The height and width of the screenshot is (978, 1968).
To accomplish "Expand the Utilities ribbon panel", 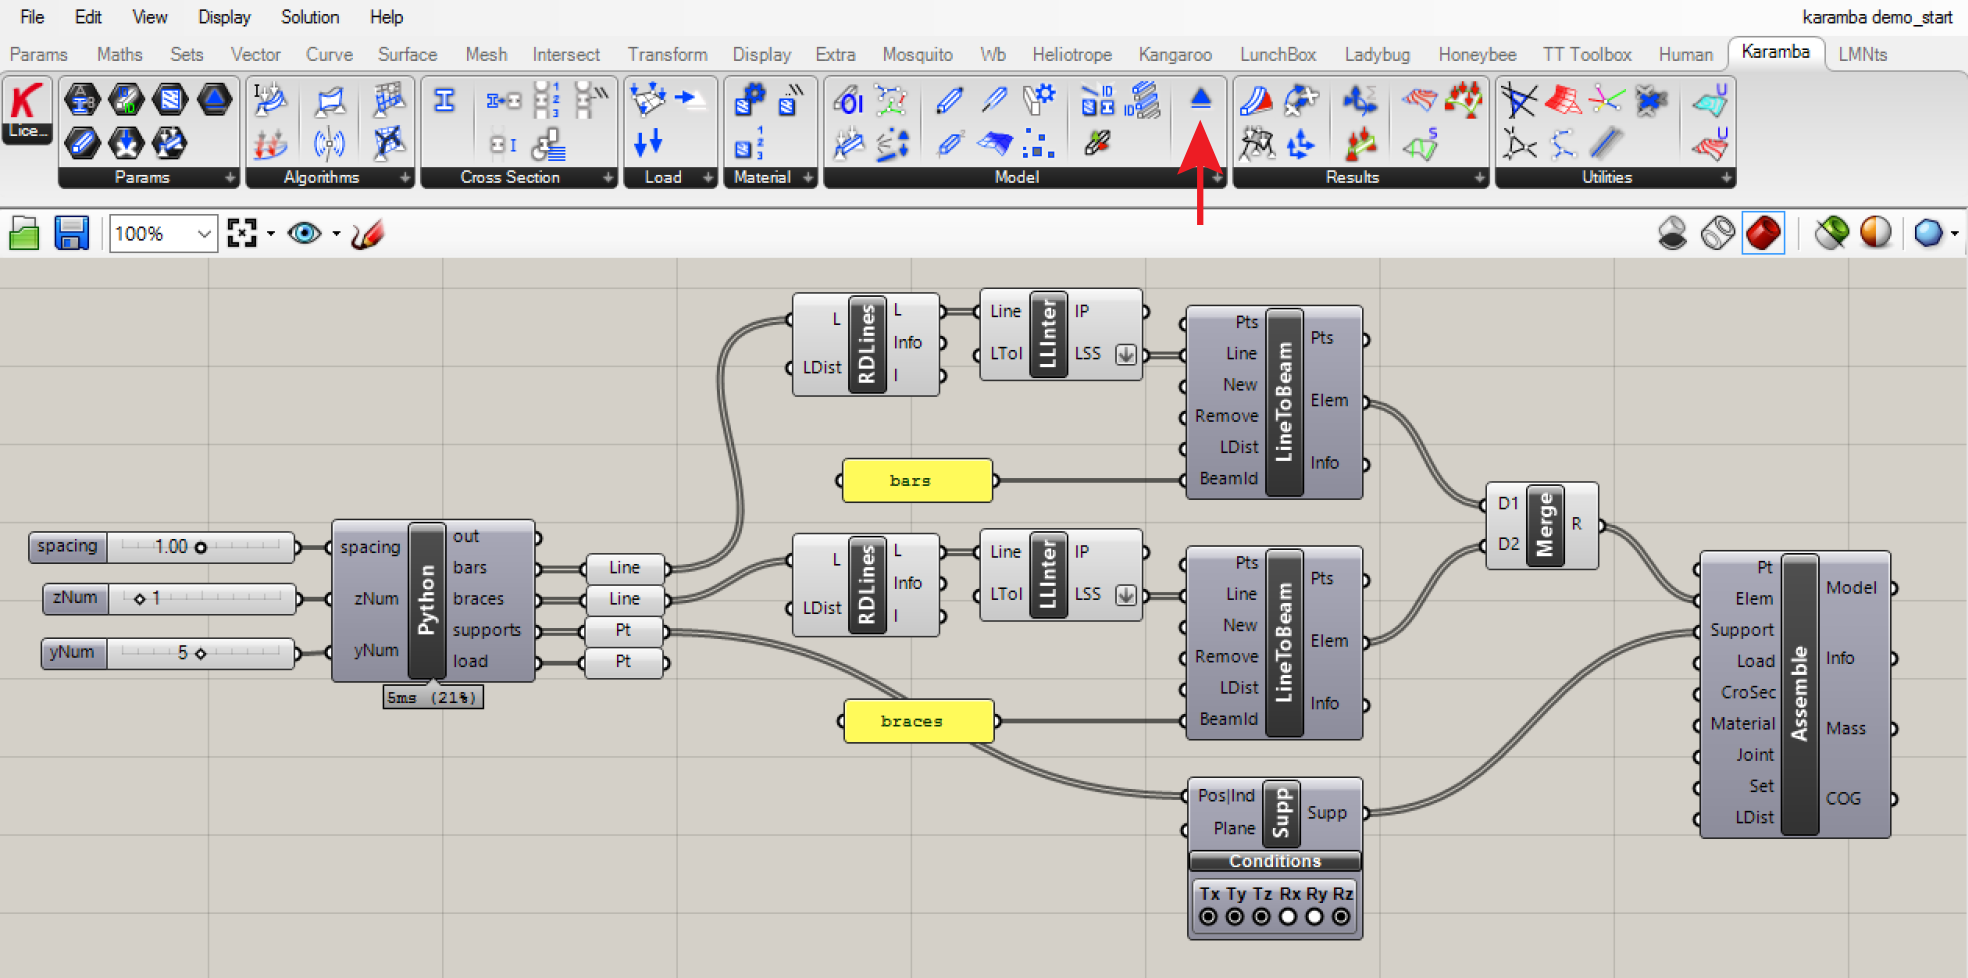I will pos(1726,178).
